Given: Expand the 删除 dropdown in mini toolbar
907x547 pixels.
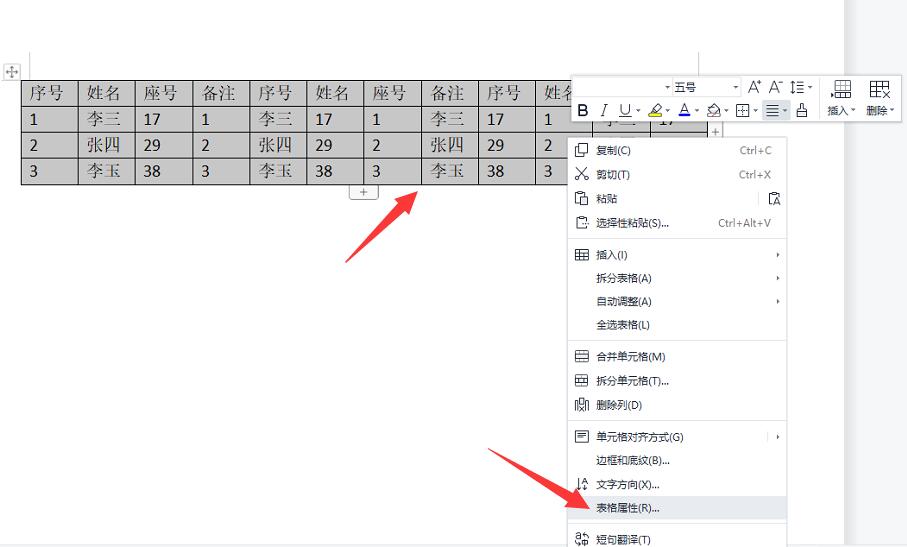Looking at the screenshot, I should [x=880, y=110].
